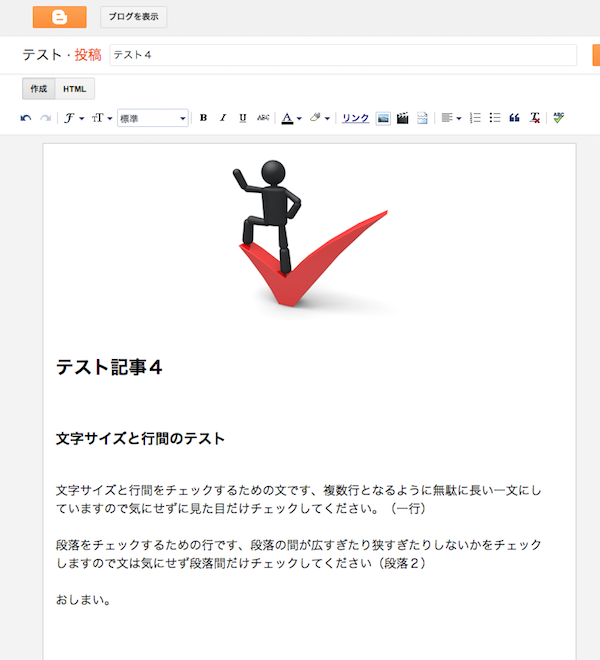Screen dimensions: 600x660
Task: Click the リンク link button
Action: coord(355,118)
